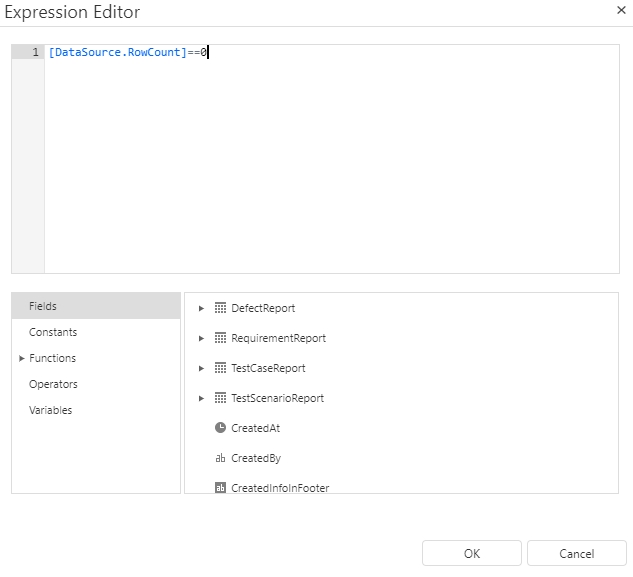Click the DefectReport table icon

click(x=221, y=308)
